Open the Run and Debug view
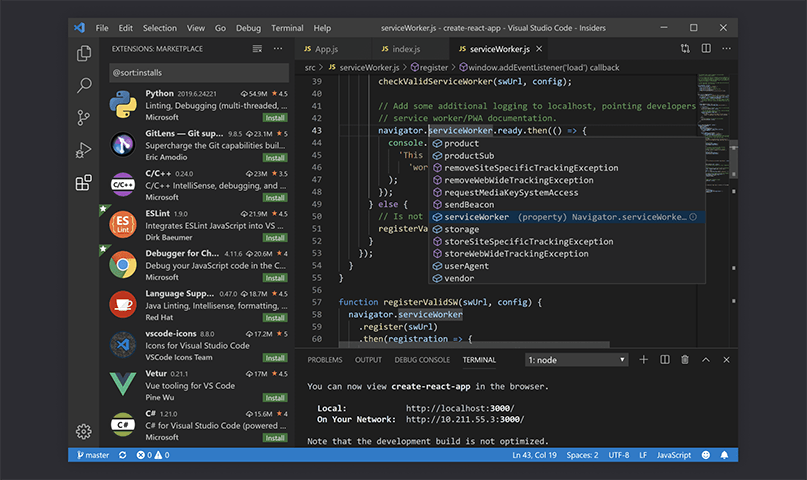 [x=84, y=150]
